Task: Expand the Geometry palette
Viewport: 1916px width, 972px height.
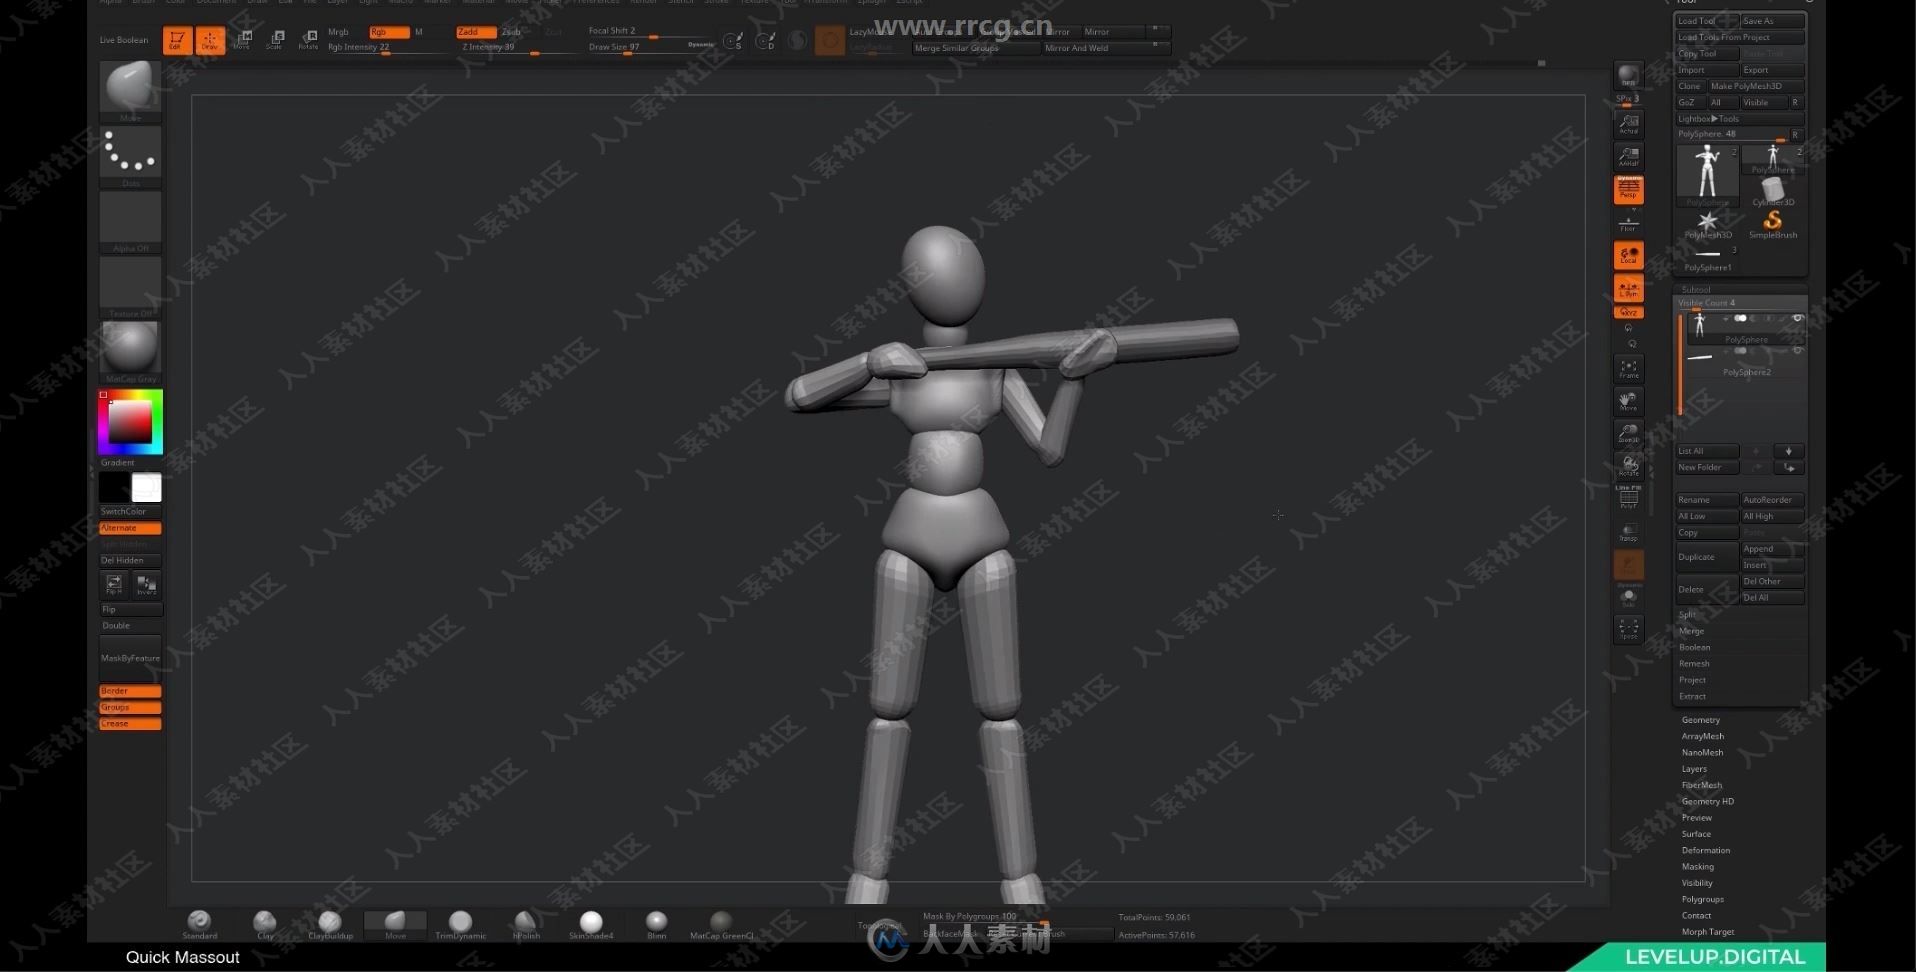Action: (1701, 720)
